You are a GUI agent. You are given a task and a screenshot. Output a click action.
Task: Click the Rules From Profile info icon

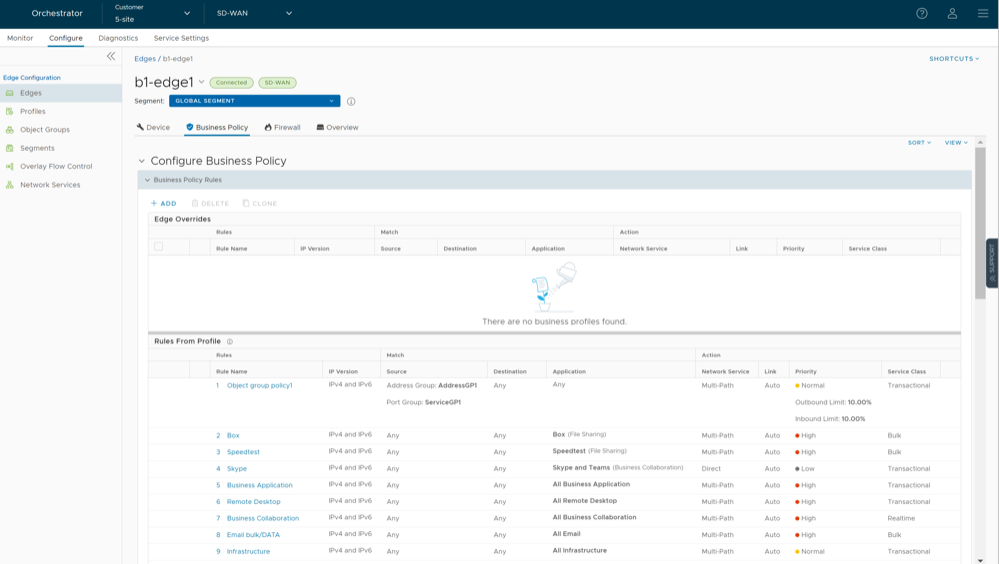pos(230,341)
